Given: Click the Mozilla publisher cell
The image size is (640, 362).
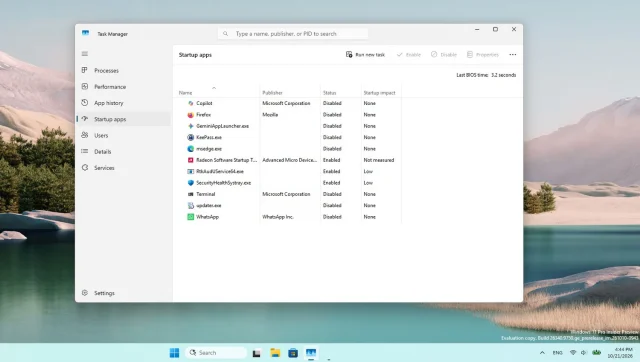Looking at the screenshot, I should click(x=270, y=115).
